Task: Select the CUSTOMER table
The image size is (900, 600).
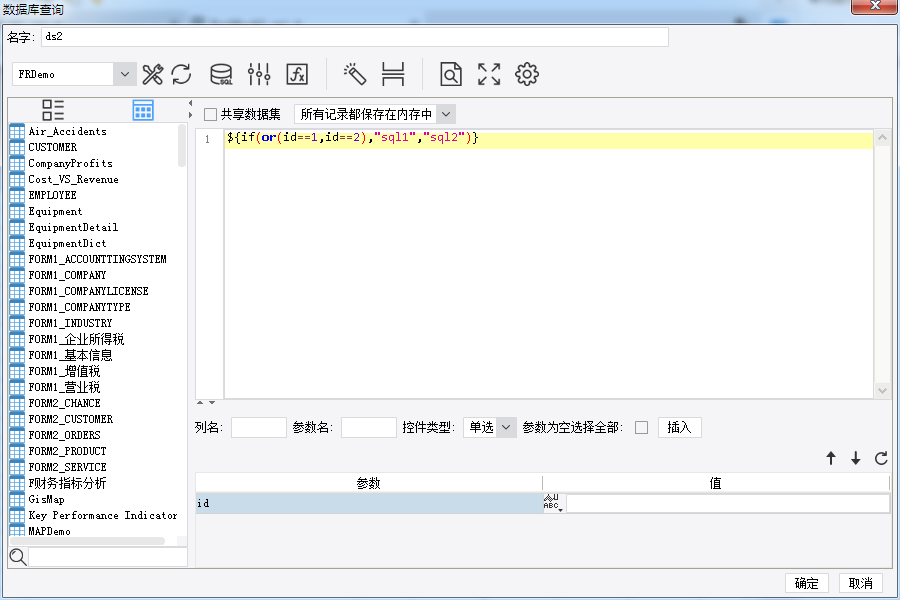Action: pos(53,148)
